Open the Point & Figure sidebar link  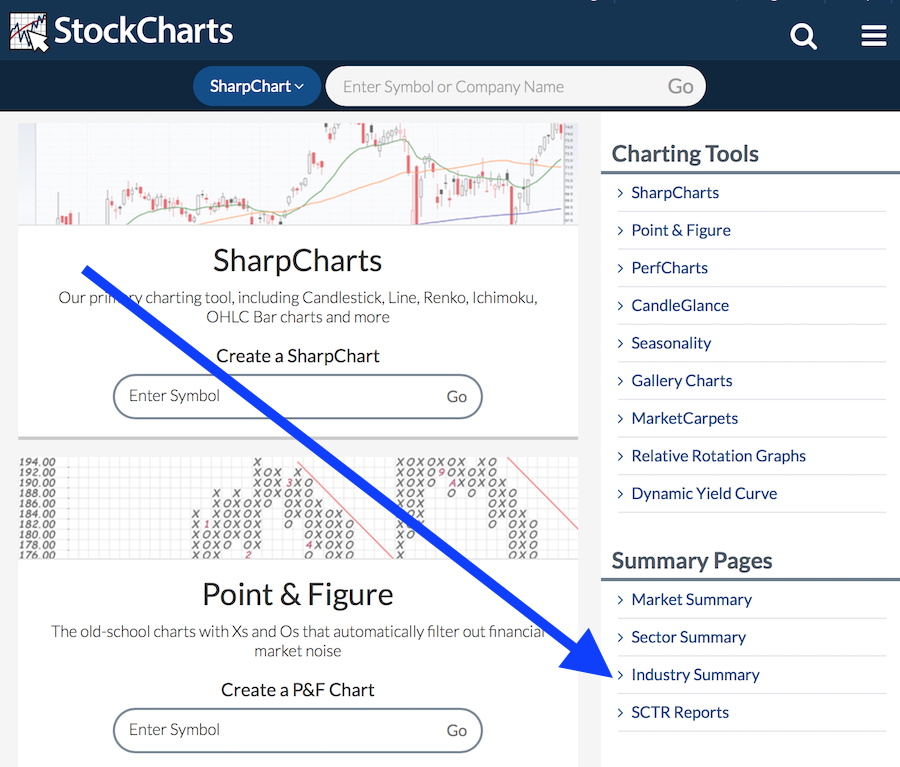681,230
